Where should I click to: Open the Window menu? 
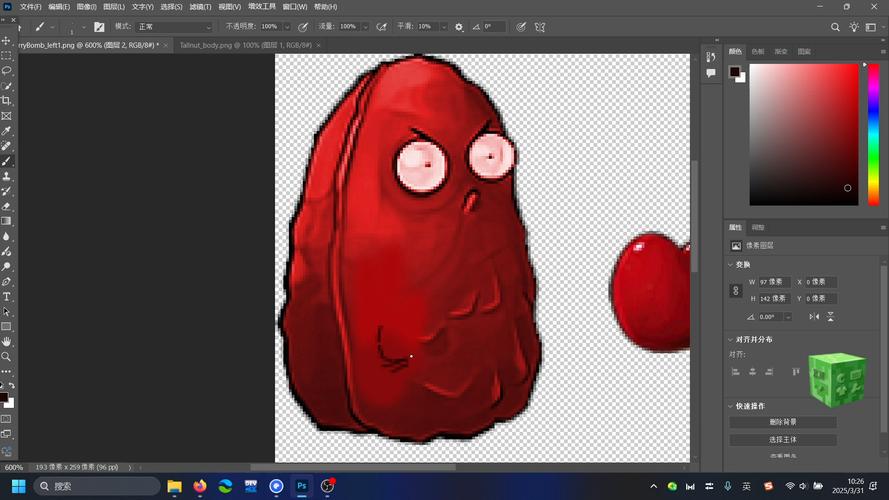pyautogui.click(x=295, y=7)
